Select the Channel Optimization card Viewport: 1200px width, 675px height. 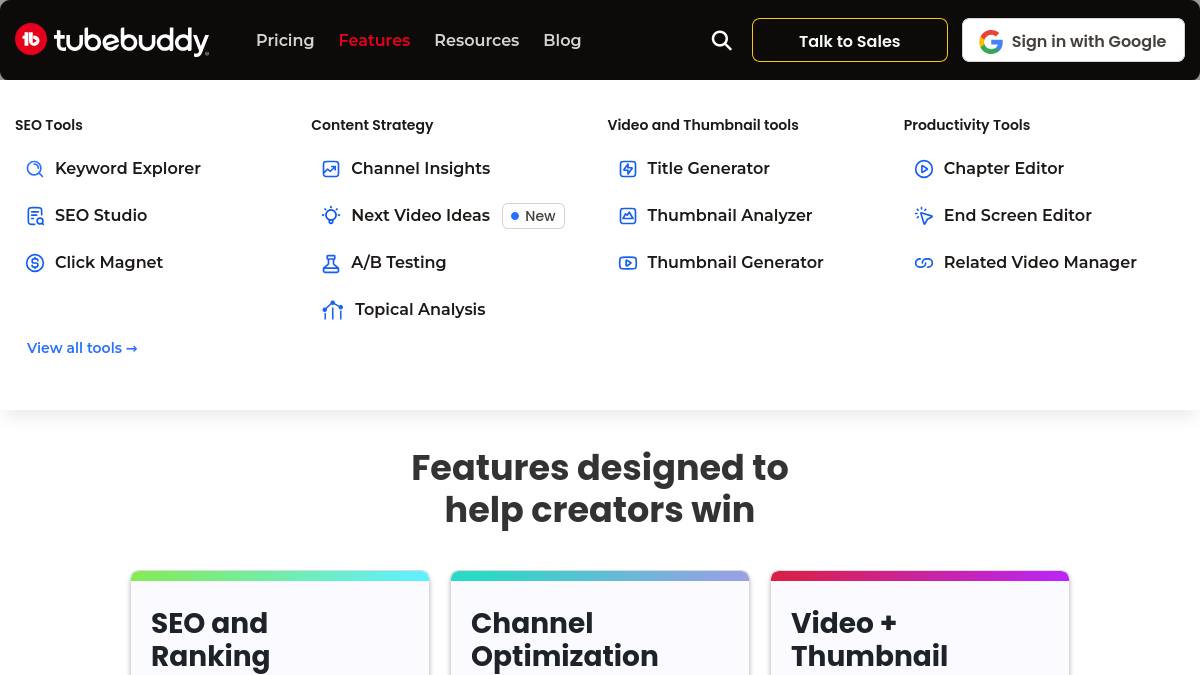tap(600, 624)
